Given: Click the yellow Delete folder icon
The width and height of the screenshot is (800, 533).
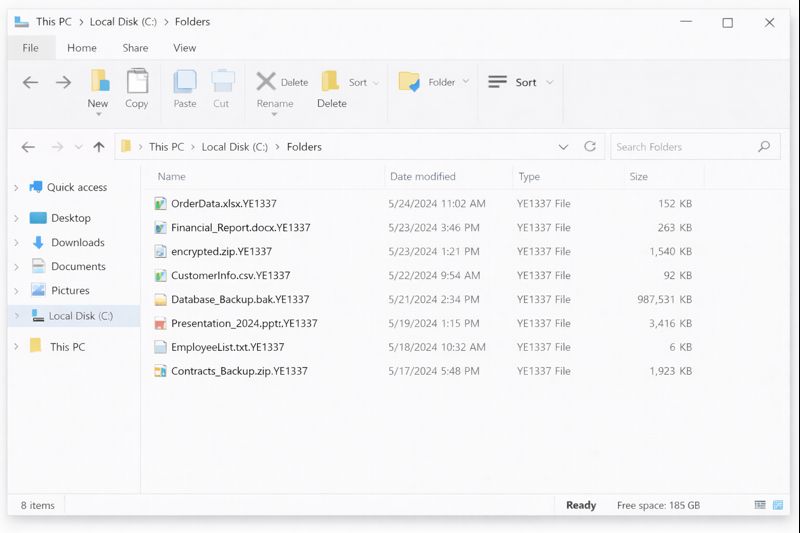Looking at the screenshot, I should pos(330,81).
